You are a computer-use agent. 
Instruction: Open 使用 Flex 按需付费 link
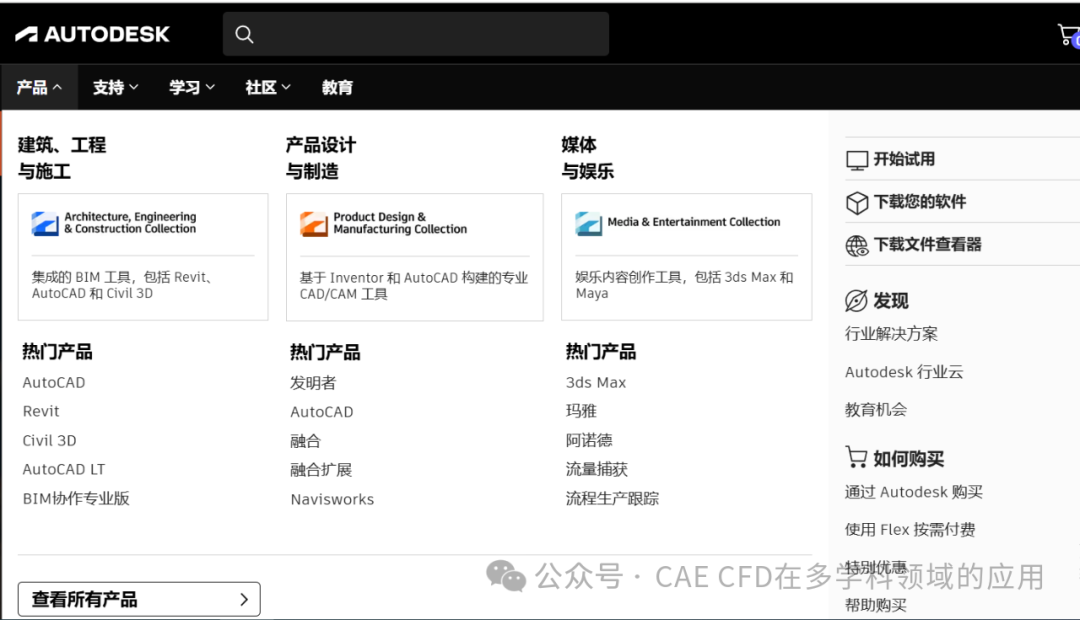(910, 530)
